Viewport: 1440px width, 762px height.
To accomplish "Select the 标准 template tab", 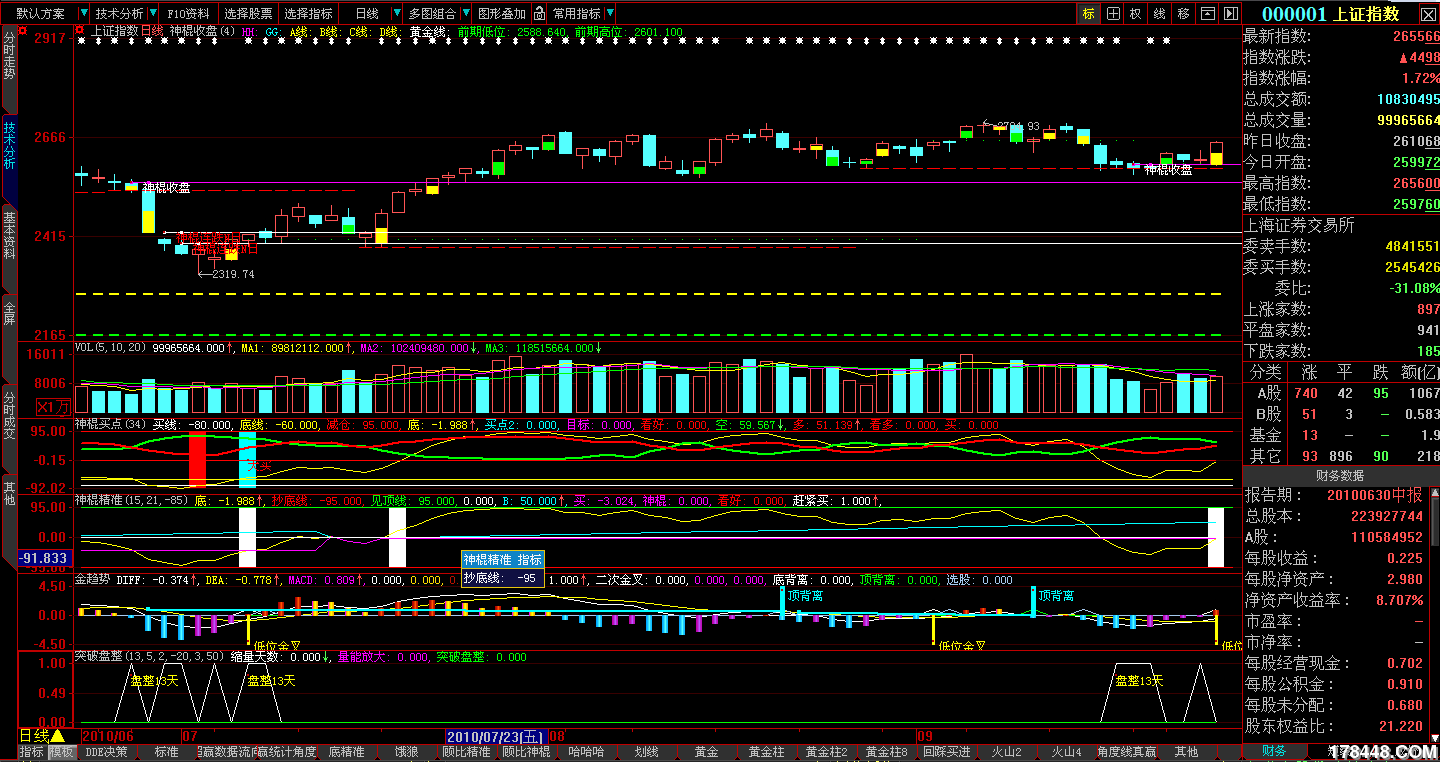I will click(x=166, y=752).
